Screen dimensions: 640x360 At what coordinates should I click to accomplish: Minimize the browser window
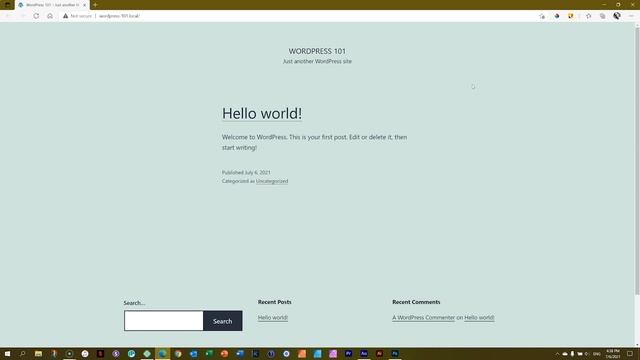point(604,4)
